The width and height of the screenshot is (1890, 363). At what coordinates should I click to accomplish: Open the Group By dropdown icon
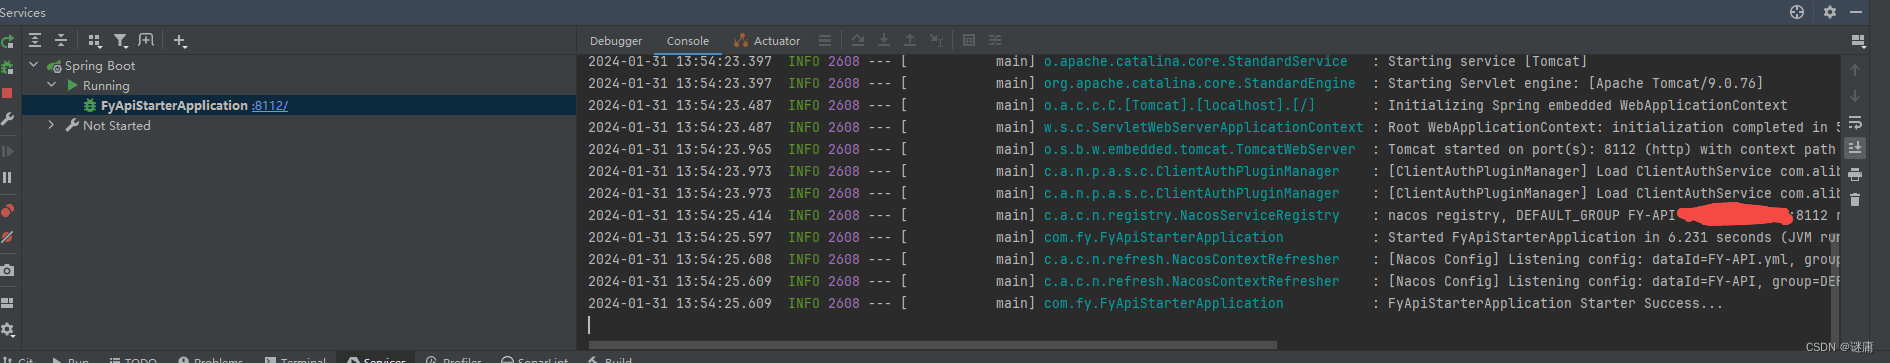pos(95,41)
